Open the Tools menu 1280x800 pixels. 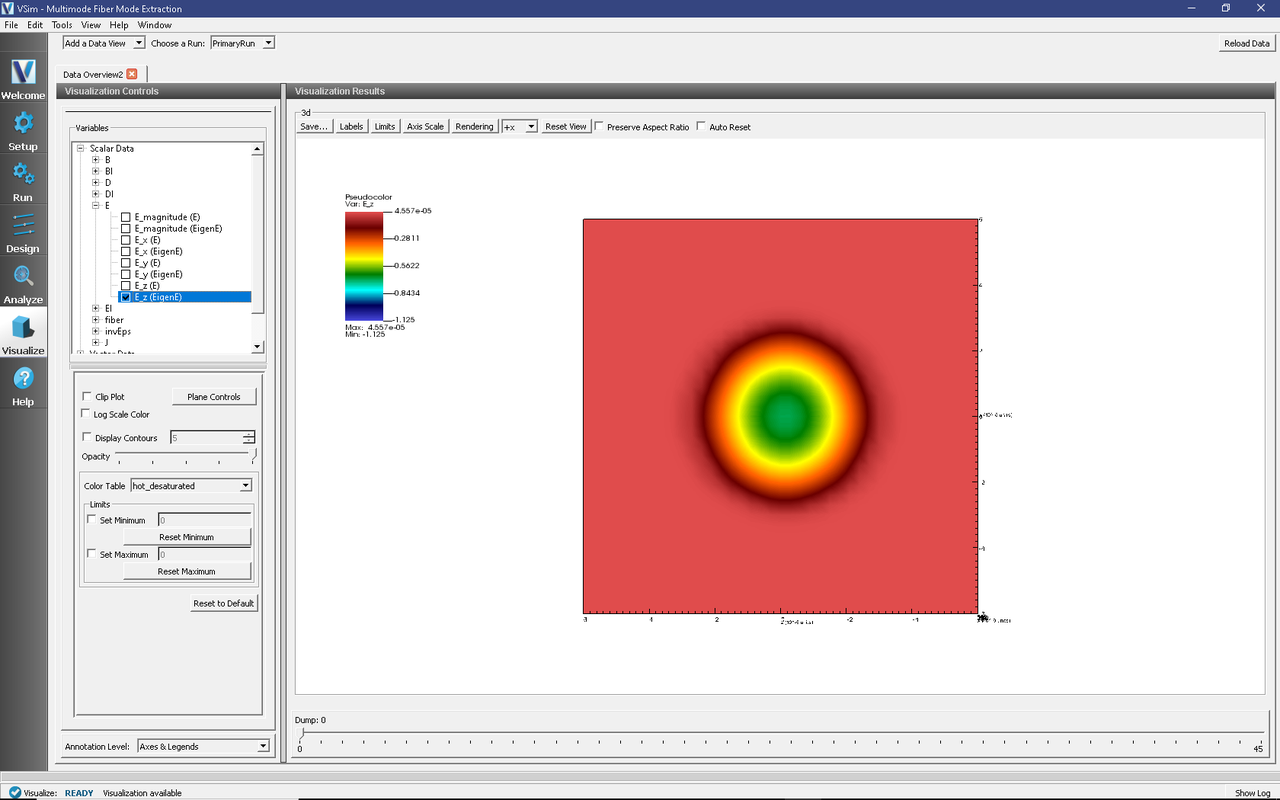coord(61,25)
